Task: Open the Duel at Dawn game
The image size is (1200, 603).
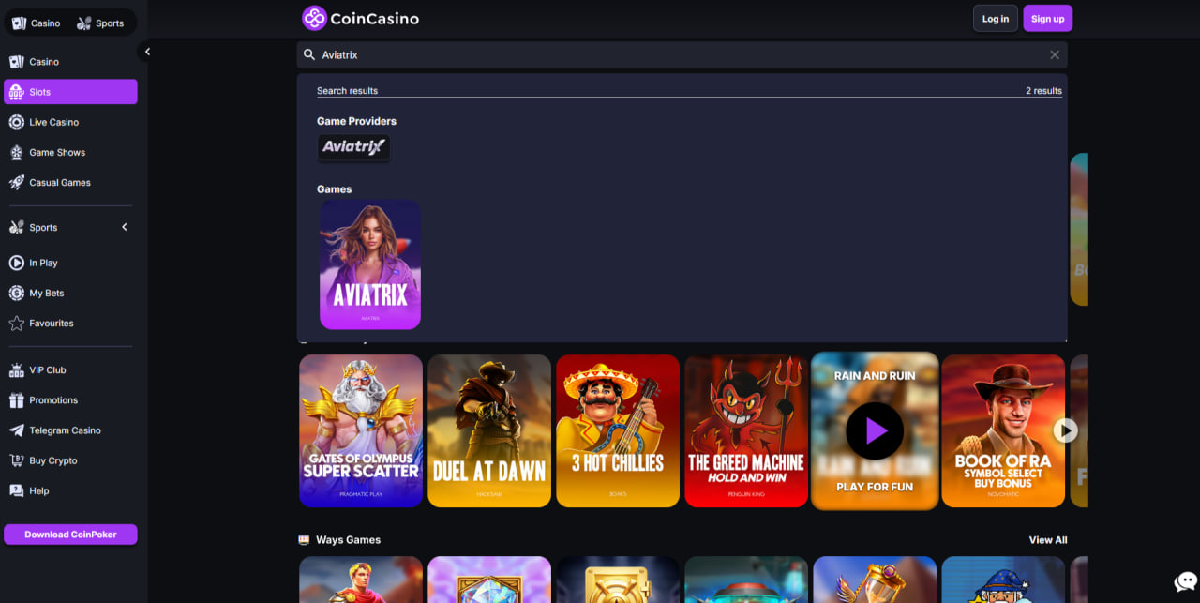Action: [489, 430]
